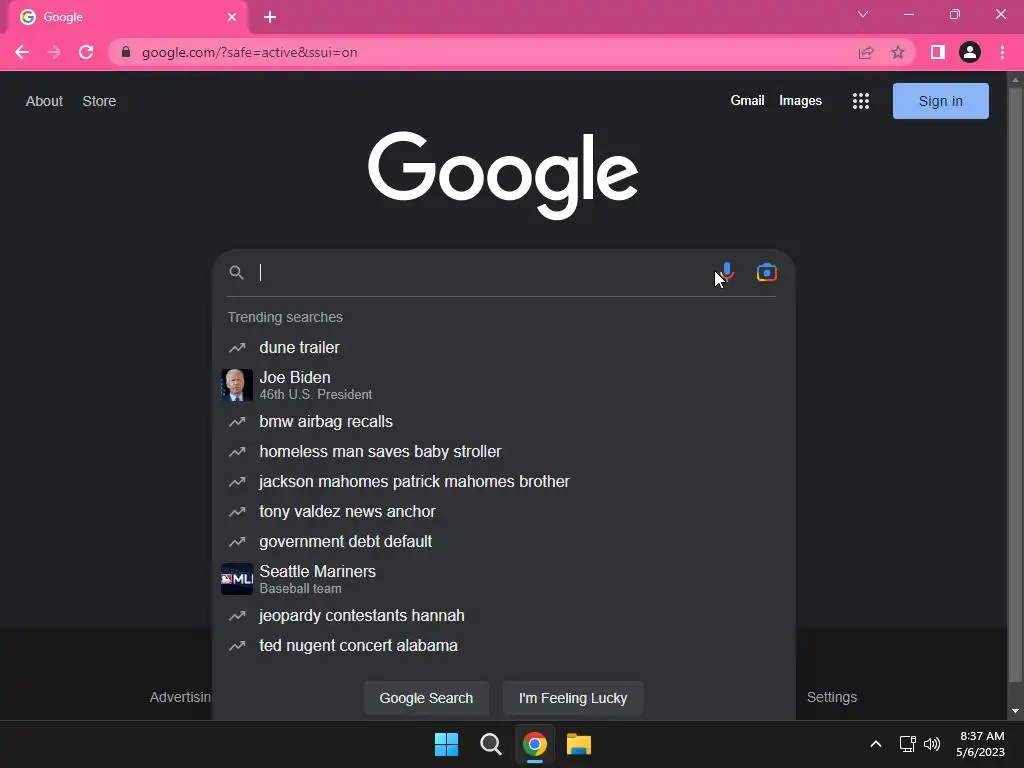
Task: Open File Explorer from the taskbar
Action: coord(579,744)
